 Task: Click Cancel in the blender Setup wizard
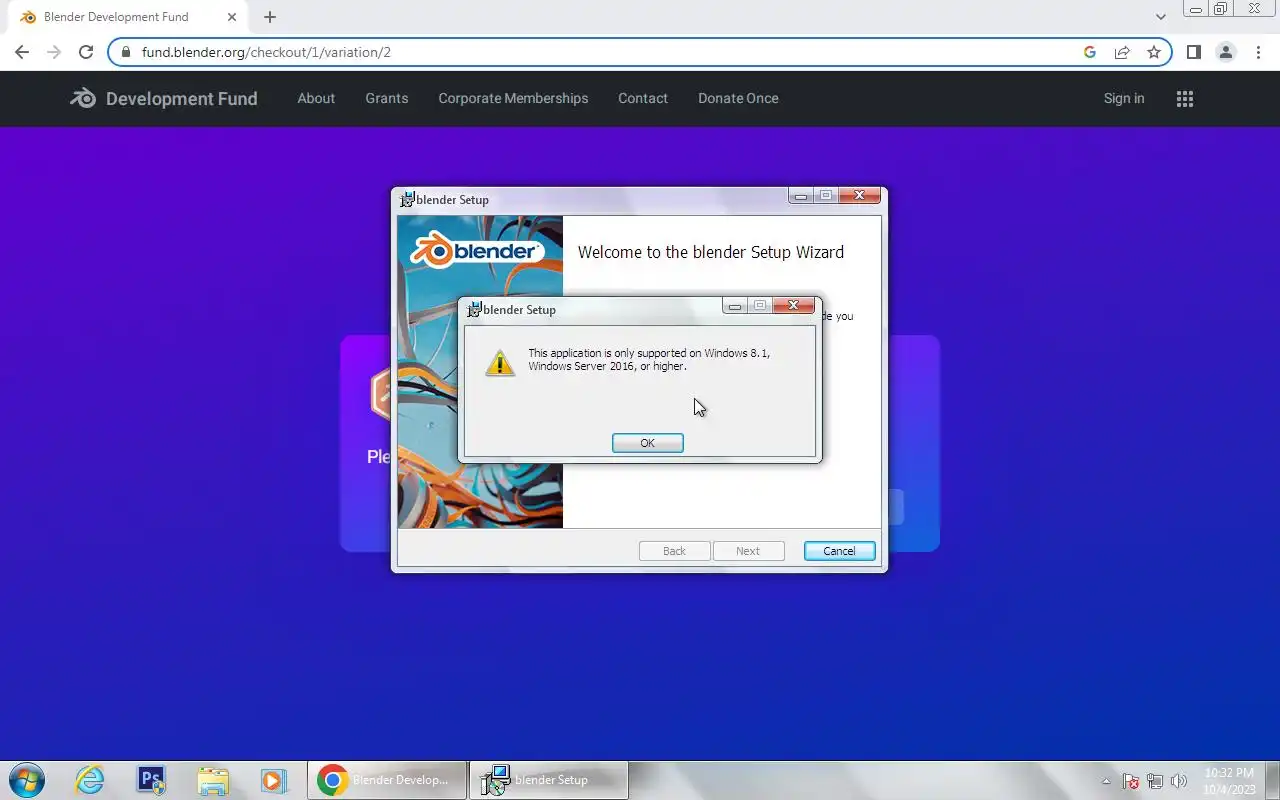[x=839, y=551]
